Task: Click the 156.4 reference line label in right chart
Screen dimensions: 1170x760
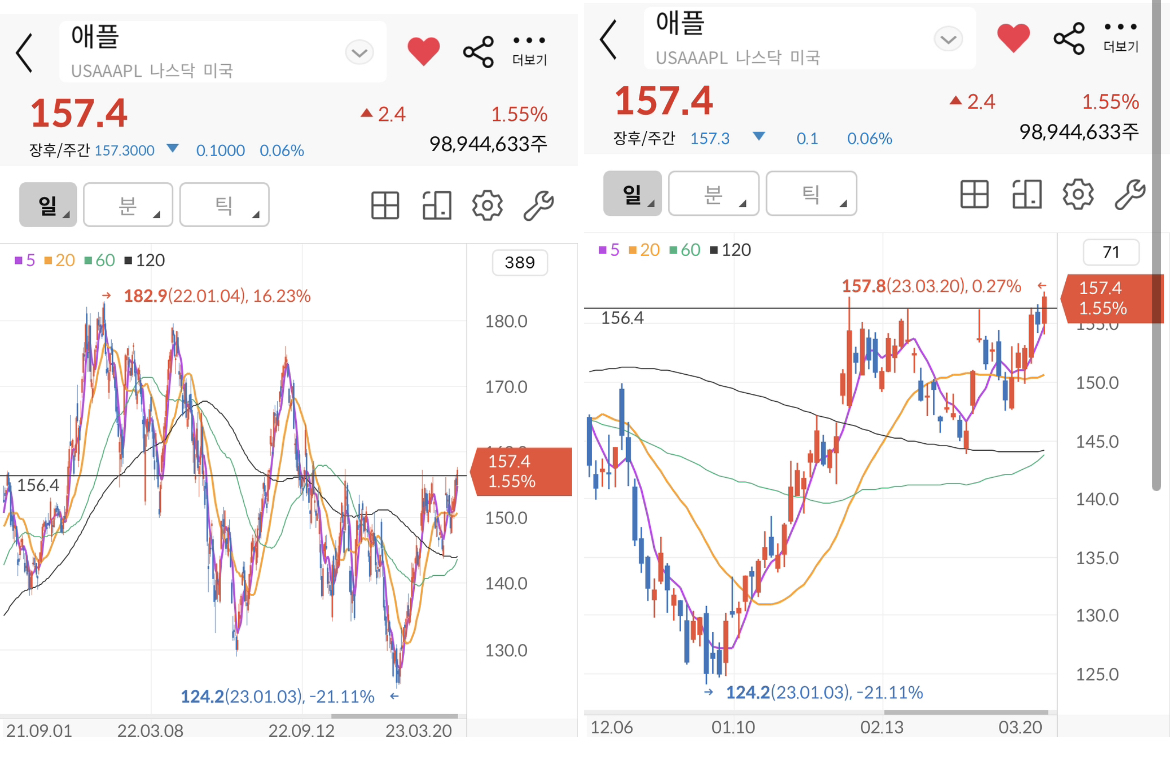Action: (x=622, y=318)
